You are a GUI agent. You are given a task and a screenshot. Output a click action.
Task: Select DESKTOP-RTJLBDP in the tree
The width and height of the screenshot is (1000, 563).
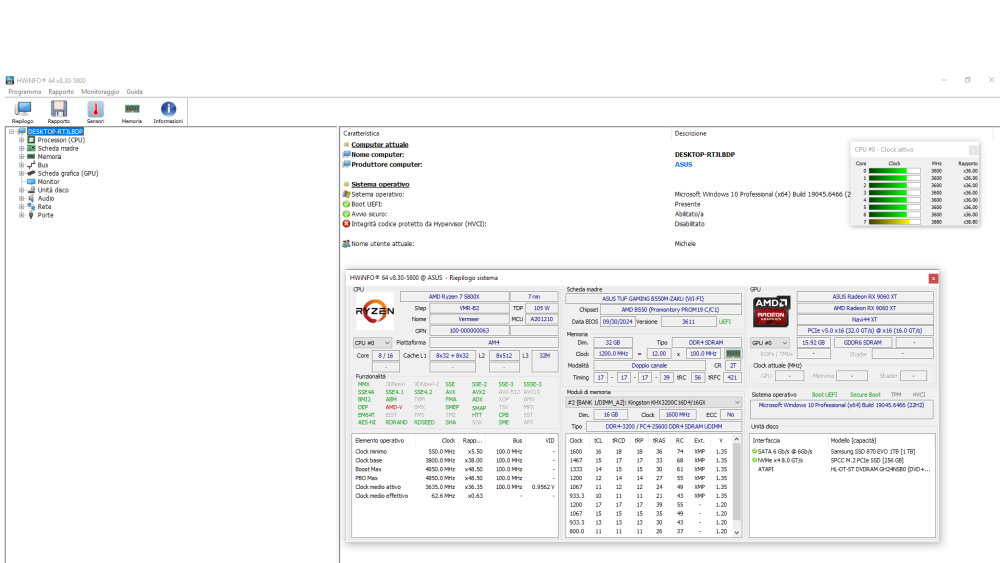coord(55,131)
